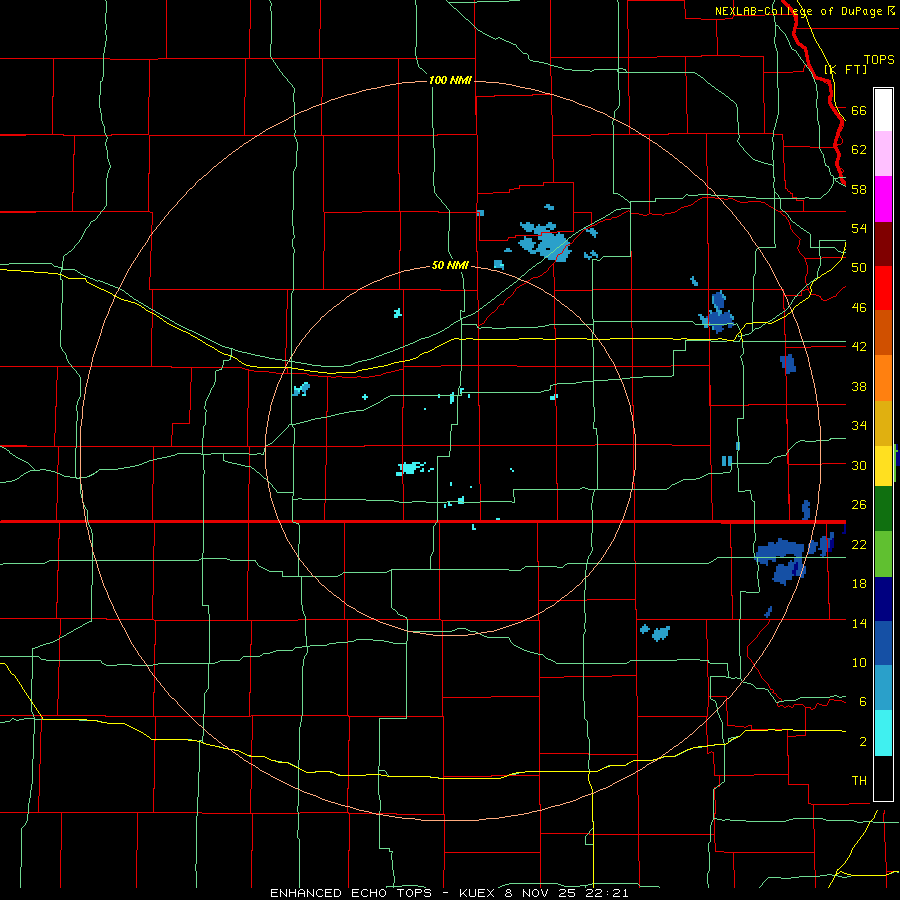This screenshot has height=900, width=900.
Task: Pick the bright orange legend swatch
Action: pyautogui.click(x=883, y=378)
